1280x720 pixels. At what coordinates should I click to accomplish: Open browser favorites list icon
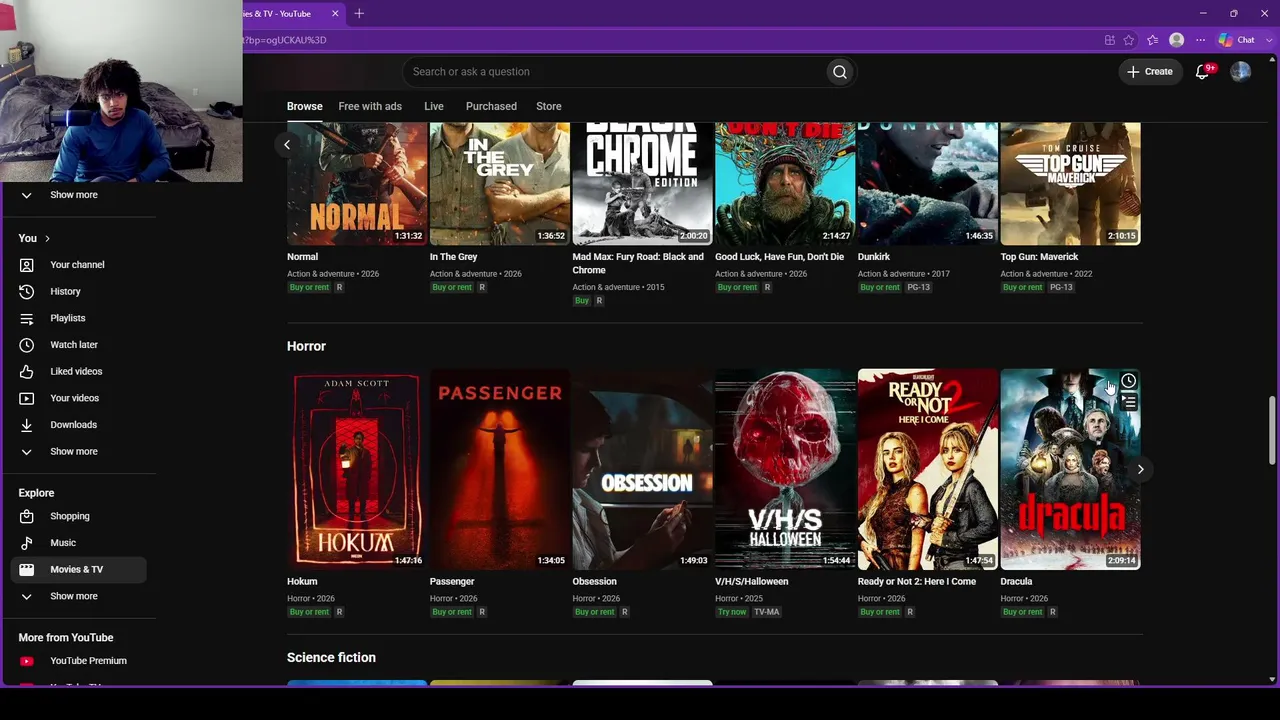pyautogui.click(x=1153, y=40)
